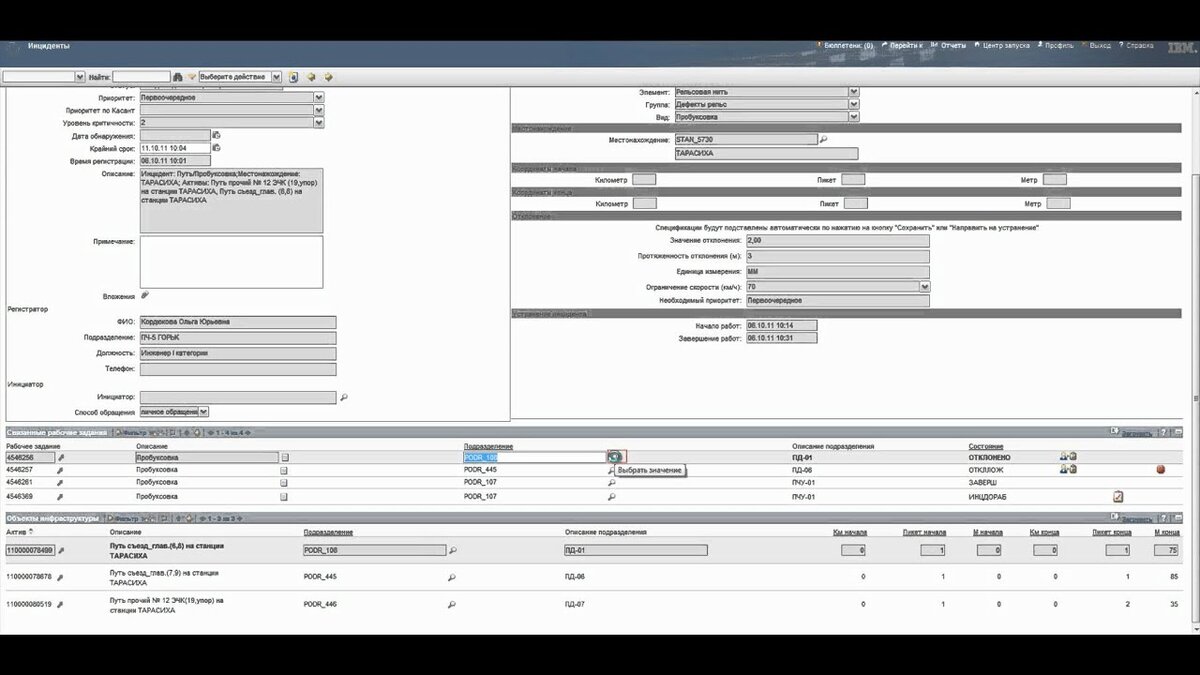Click the binoculars find icon in toolbar

tap(178, 76)
